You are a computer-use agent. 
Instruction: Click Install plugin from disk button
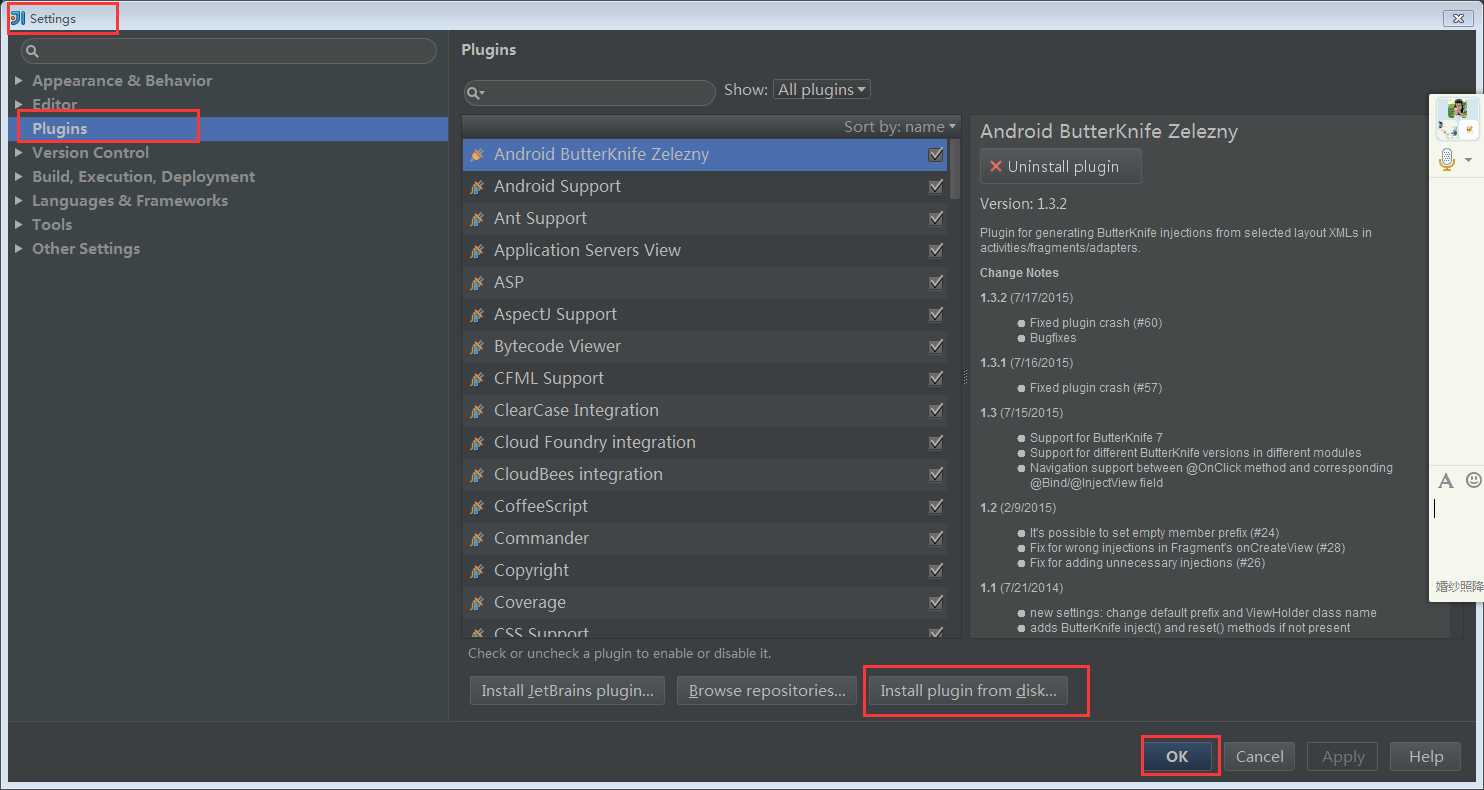click(x=968, y=691)
